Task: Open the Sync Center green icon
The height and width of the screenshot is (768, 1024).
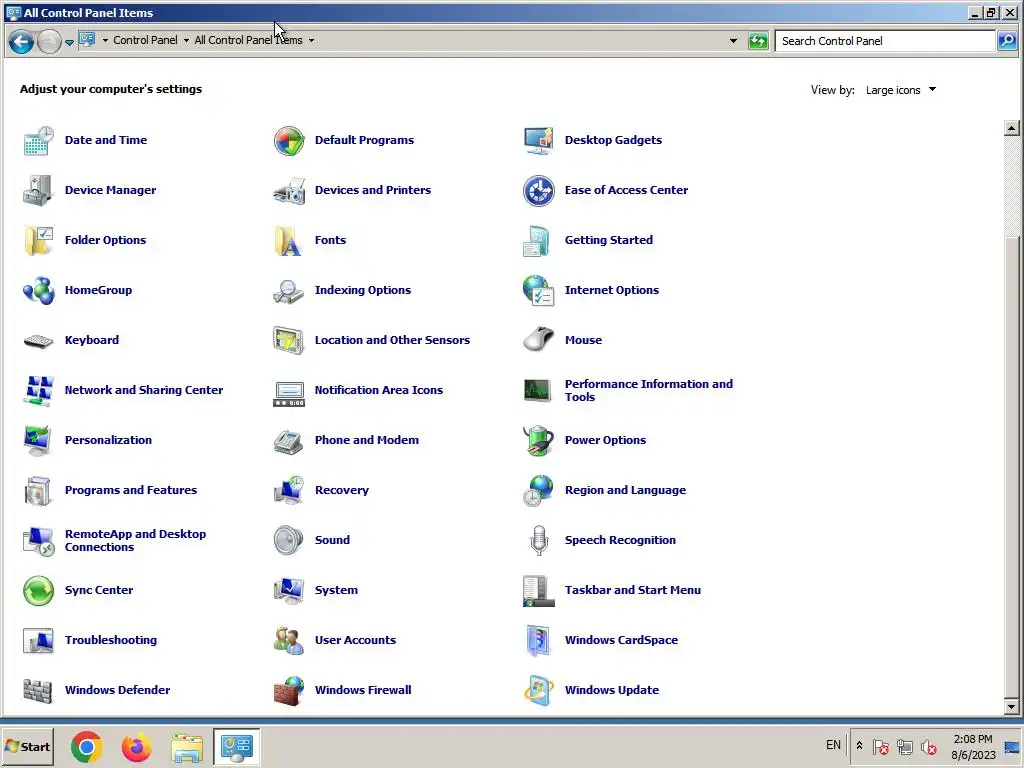Action: click(38, 590)
